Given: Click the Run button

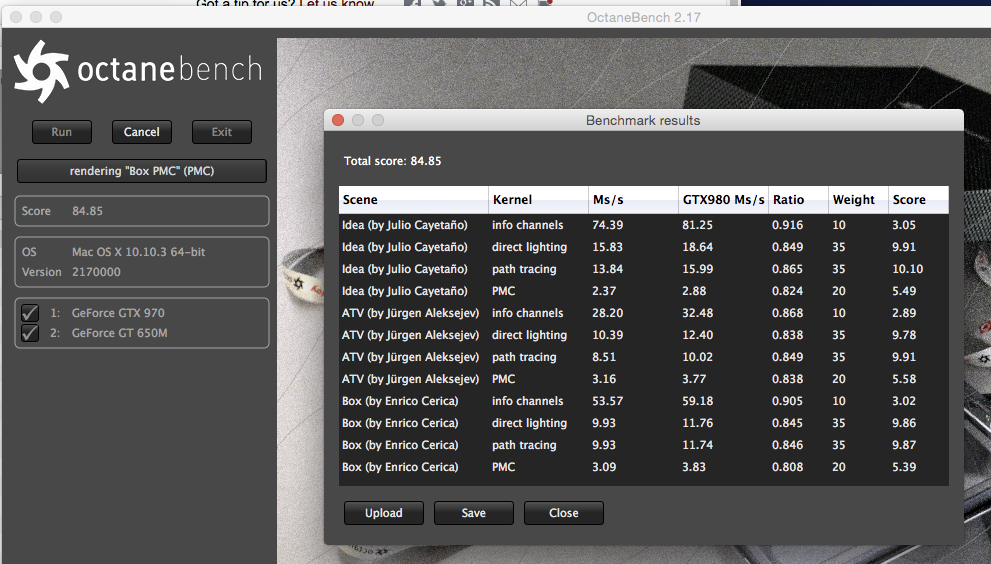Looking at the screenshot, I should coord(62,132).
